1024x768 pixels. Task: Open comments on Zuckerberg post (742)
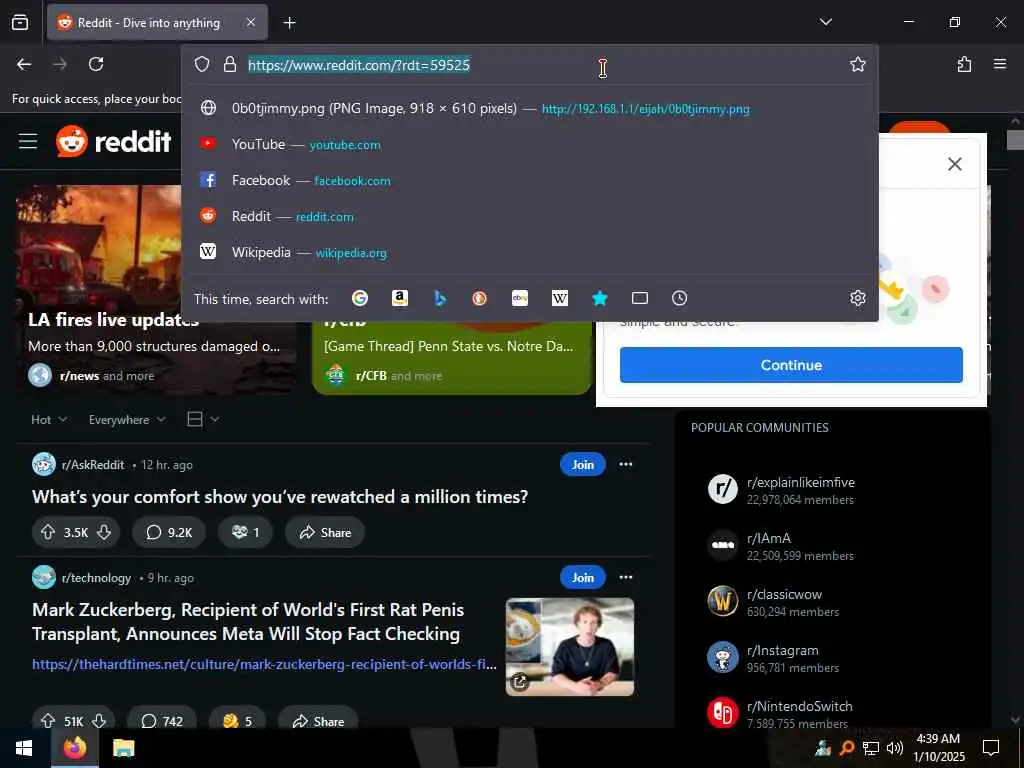coord(162,720)
